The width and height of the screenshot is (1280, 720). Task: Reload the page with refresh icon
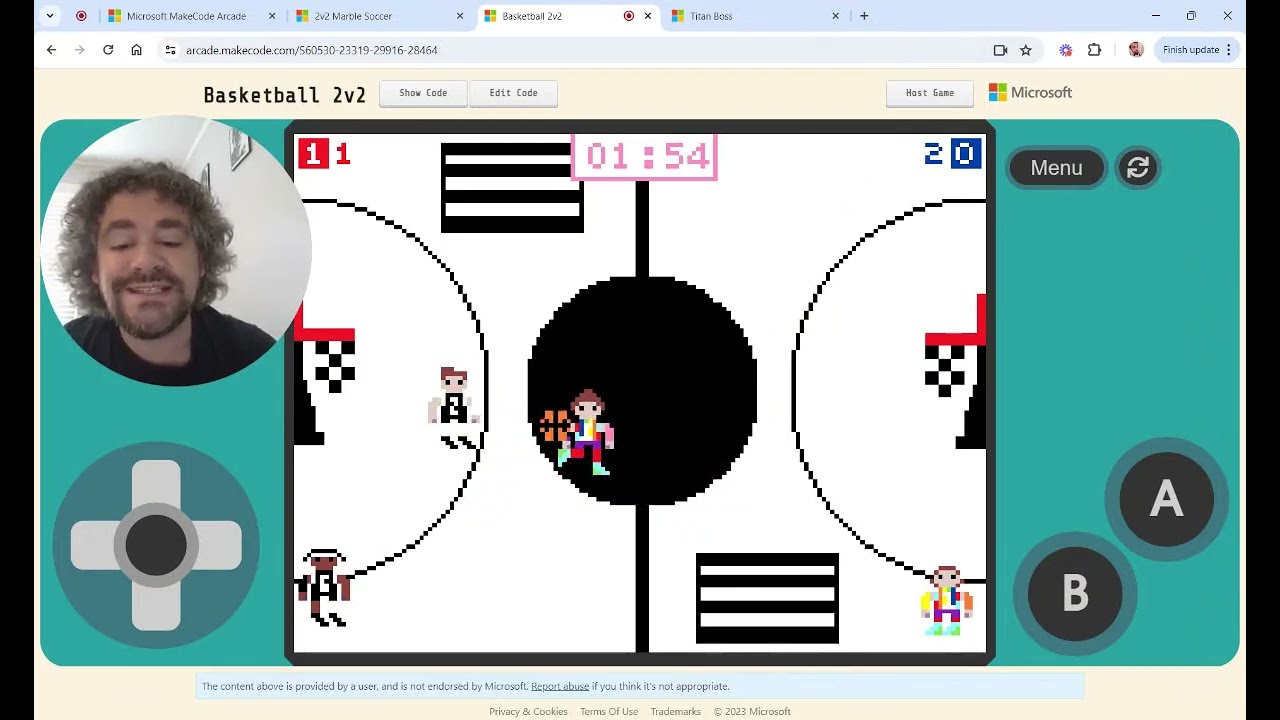(108, 50)
